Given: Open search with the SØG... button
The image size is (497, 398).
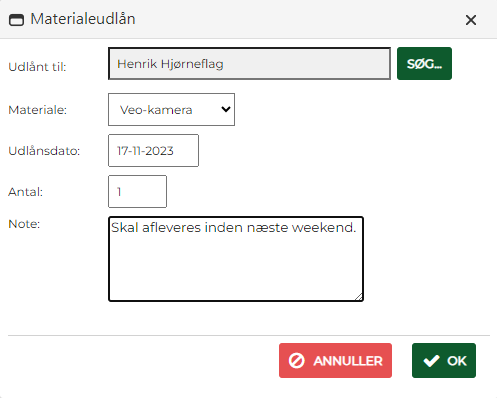Looking at the screenshot, I should point(424,63).
